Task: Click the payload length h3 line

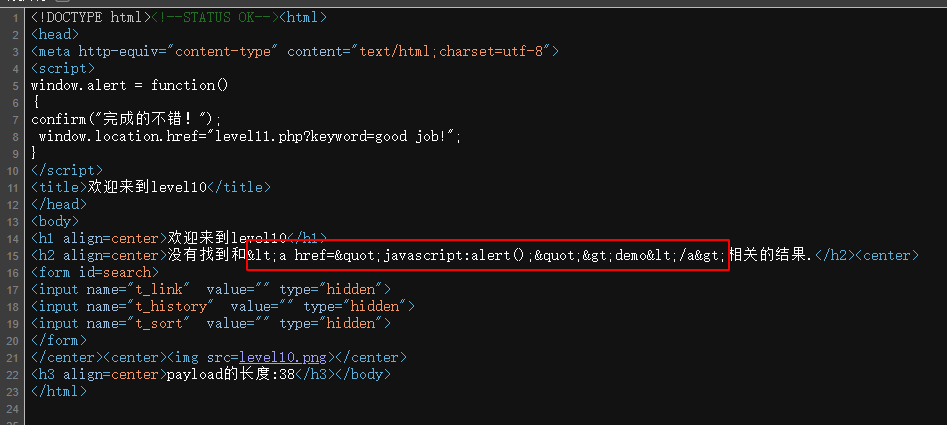Action: [210, 374]
